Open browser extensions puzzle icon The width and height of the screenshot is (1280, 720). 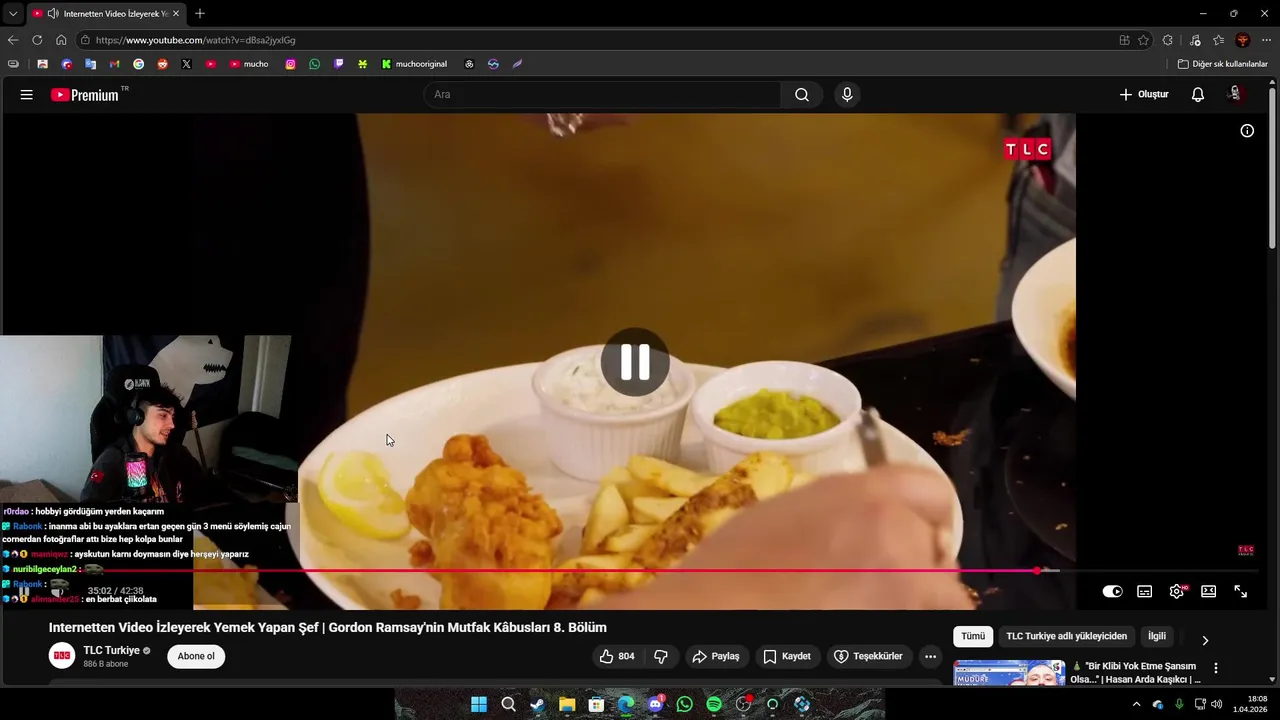point(1169,40)
